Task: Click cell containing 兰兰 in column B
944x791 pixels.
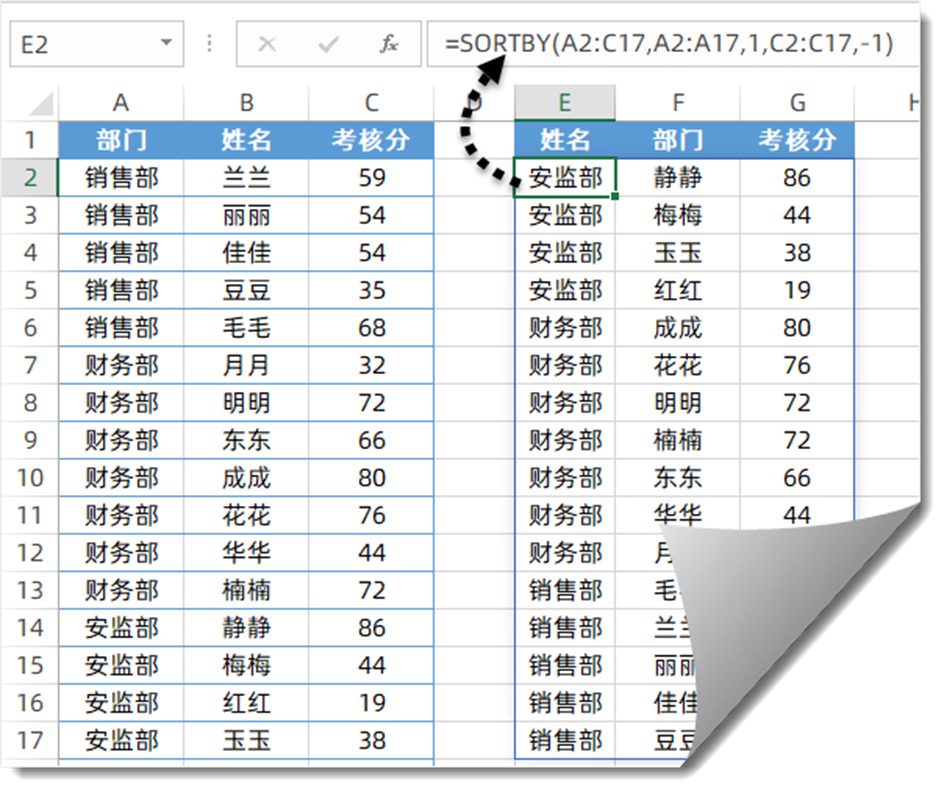Action: point(246,178)
